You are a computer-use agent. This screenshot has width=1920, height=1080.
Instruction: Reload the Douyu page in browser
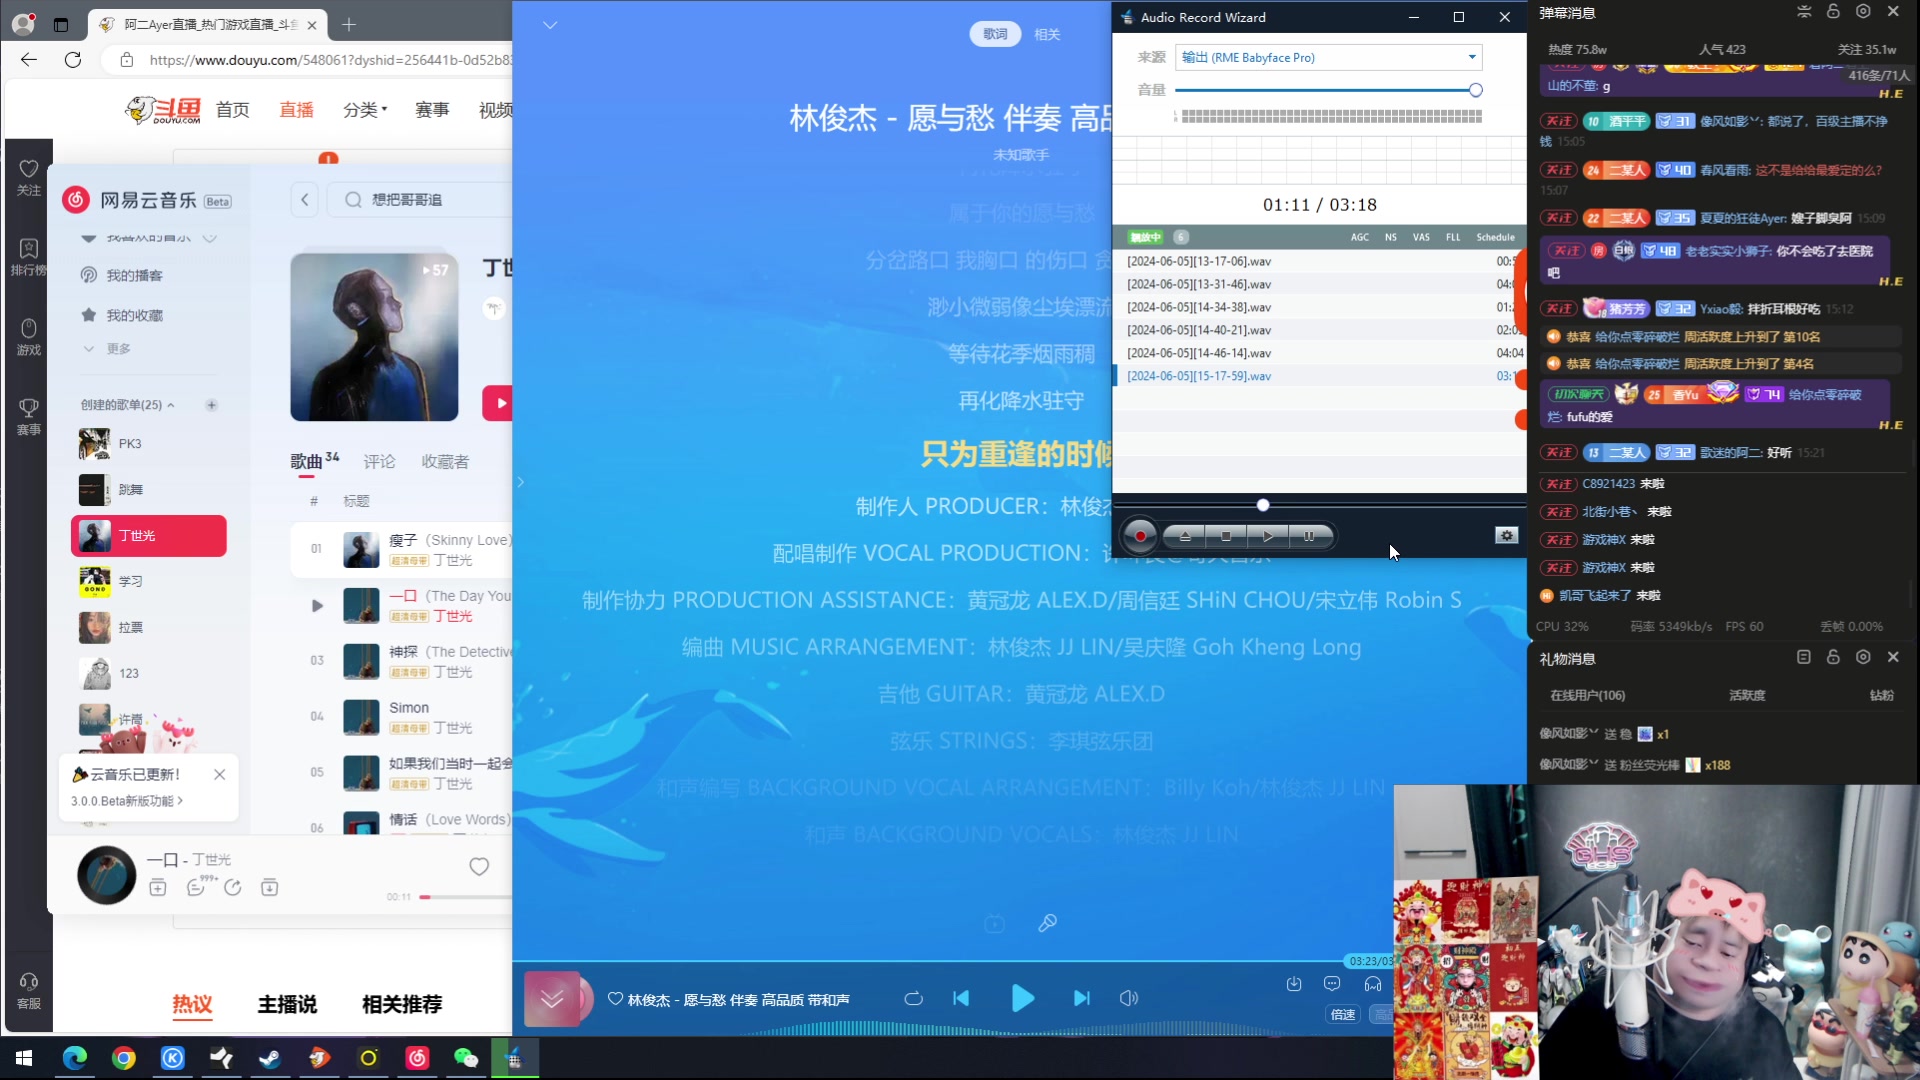[x=73, y=60]
